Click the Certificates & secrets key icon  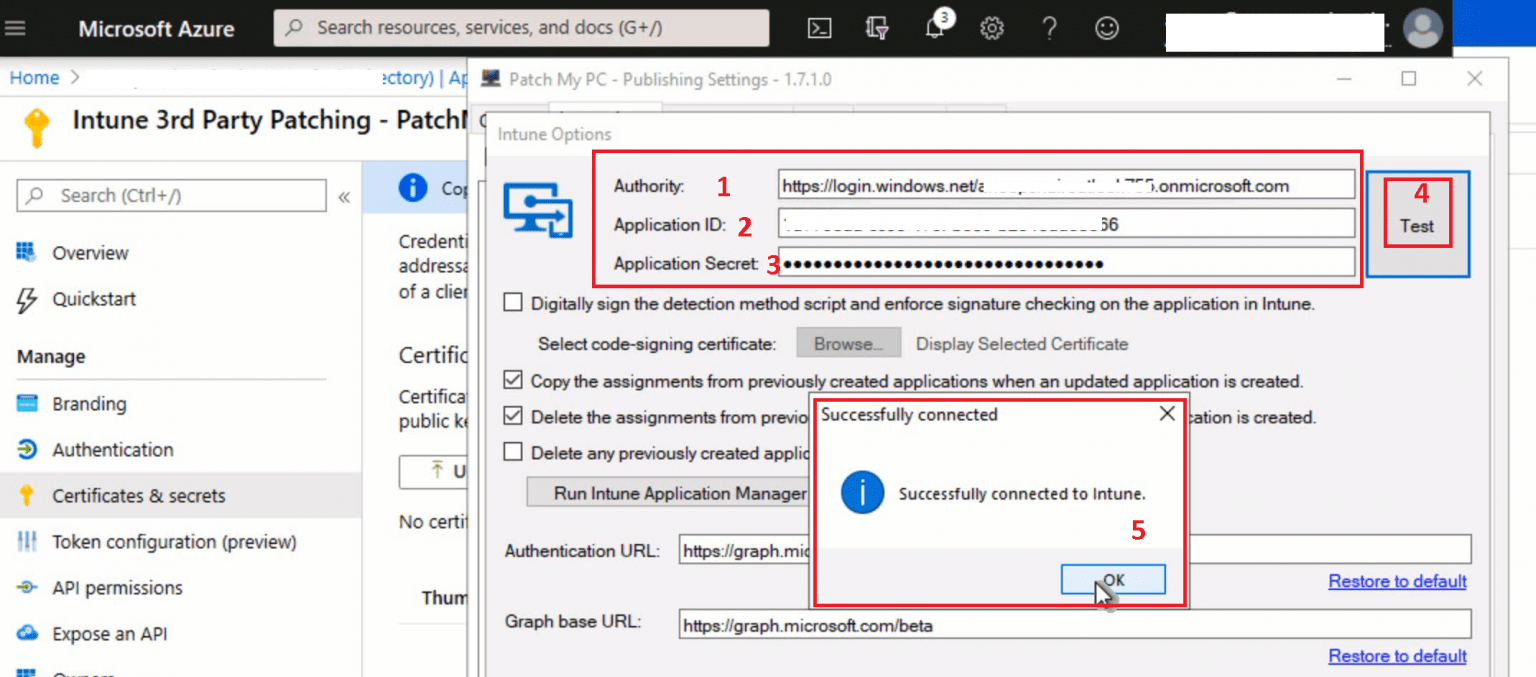click(27, 496)
